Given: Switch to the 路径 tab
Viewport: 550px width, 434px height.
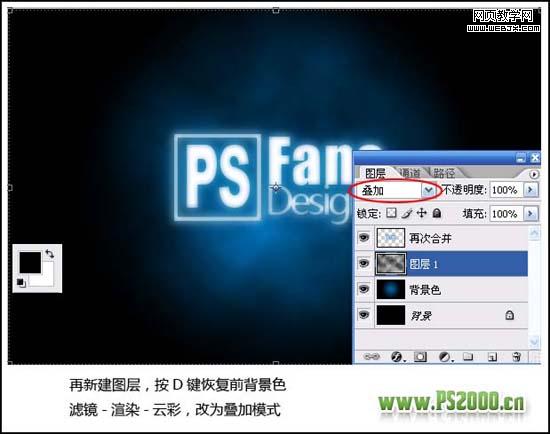Looking at the screenshot, I should click(x=443, y=173).
